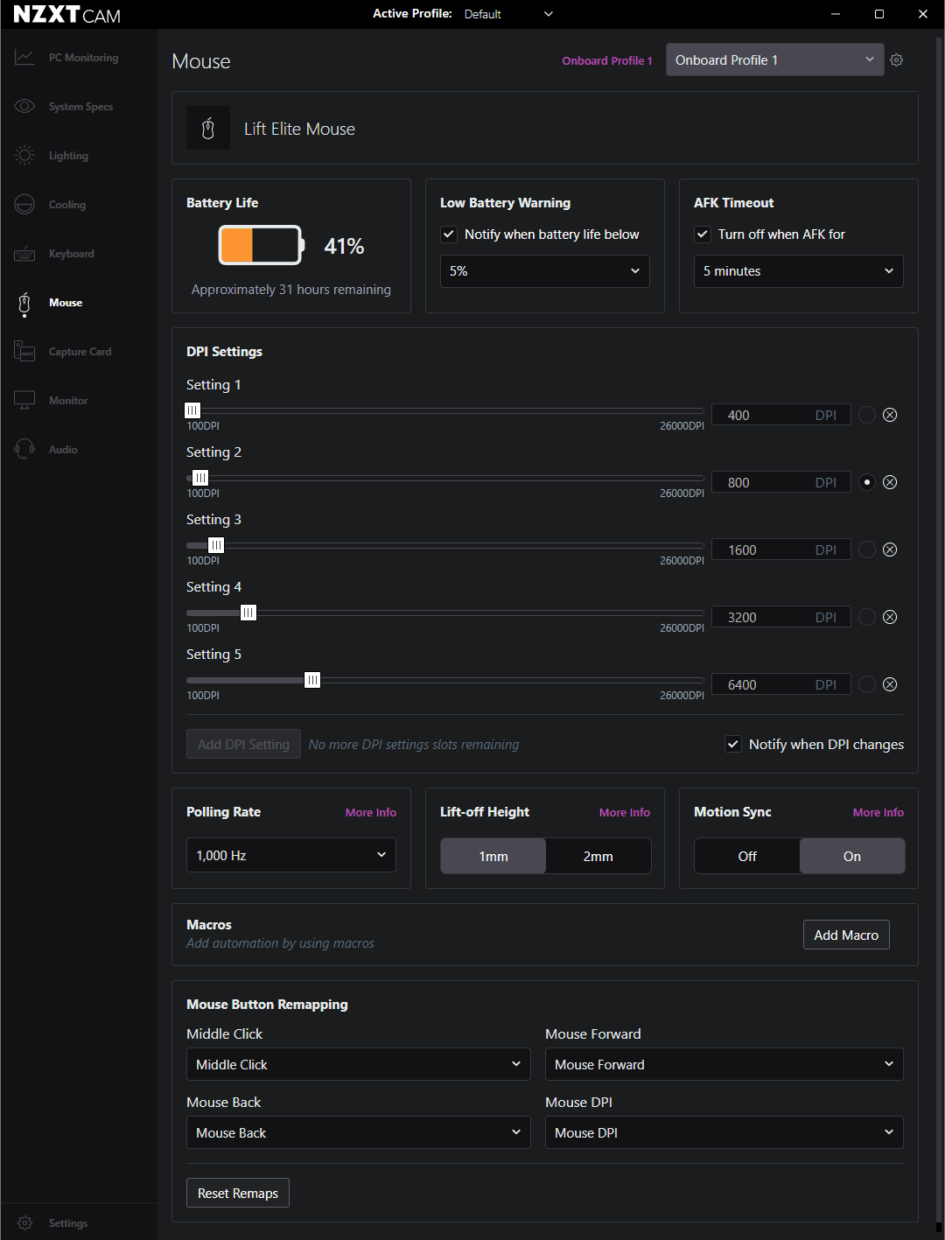Click the Add Macro button
The width and height of the screenshot is (945, 1240).
coord(846,935)
